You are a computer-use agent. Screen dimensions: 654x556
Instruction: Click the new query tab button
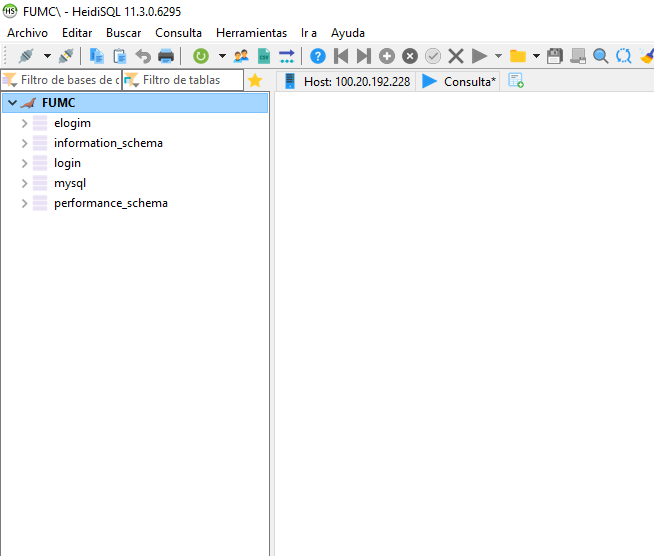[516, 81]
